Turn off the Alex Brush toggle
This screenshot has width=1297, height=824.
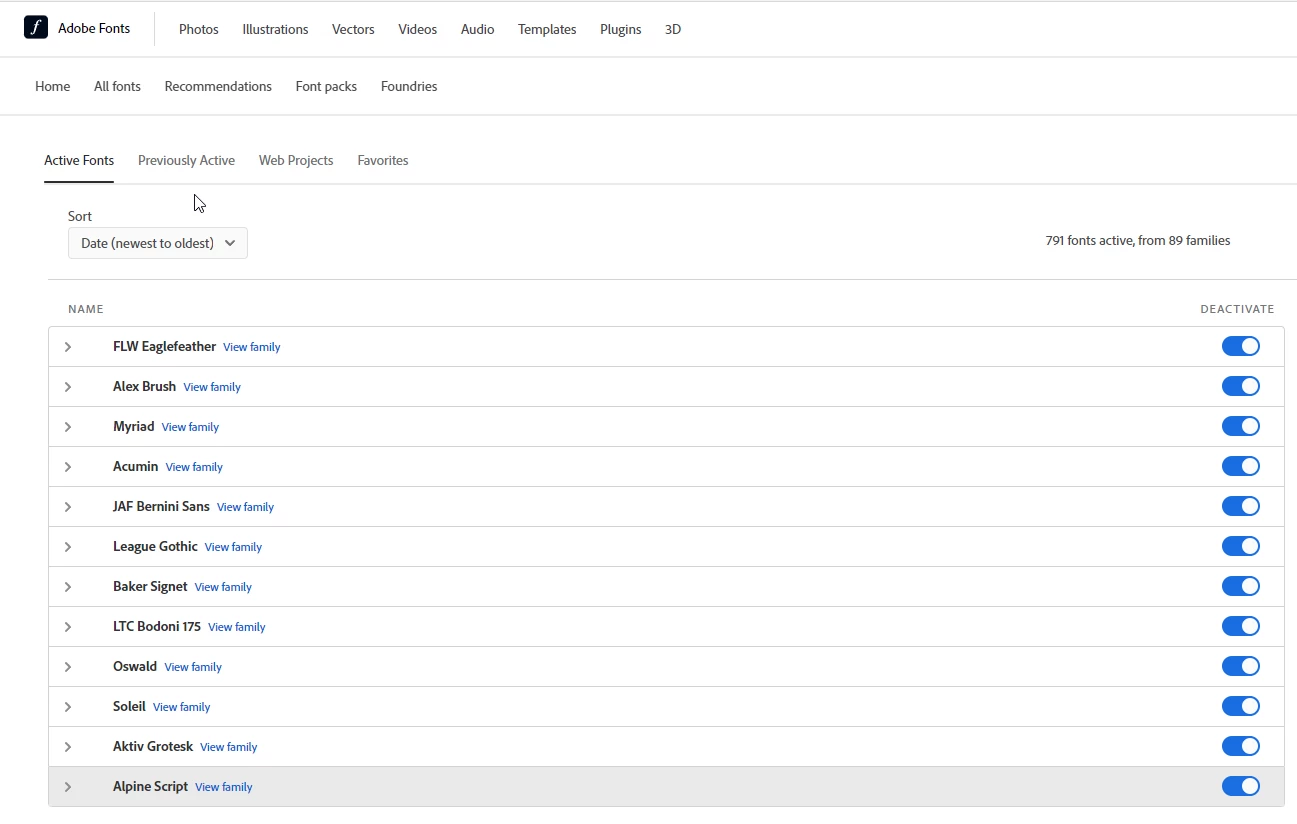click(x=1240, y=386)
